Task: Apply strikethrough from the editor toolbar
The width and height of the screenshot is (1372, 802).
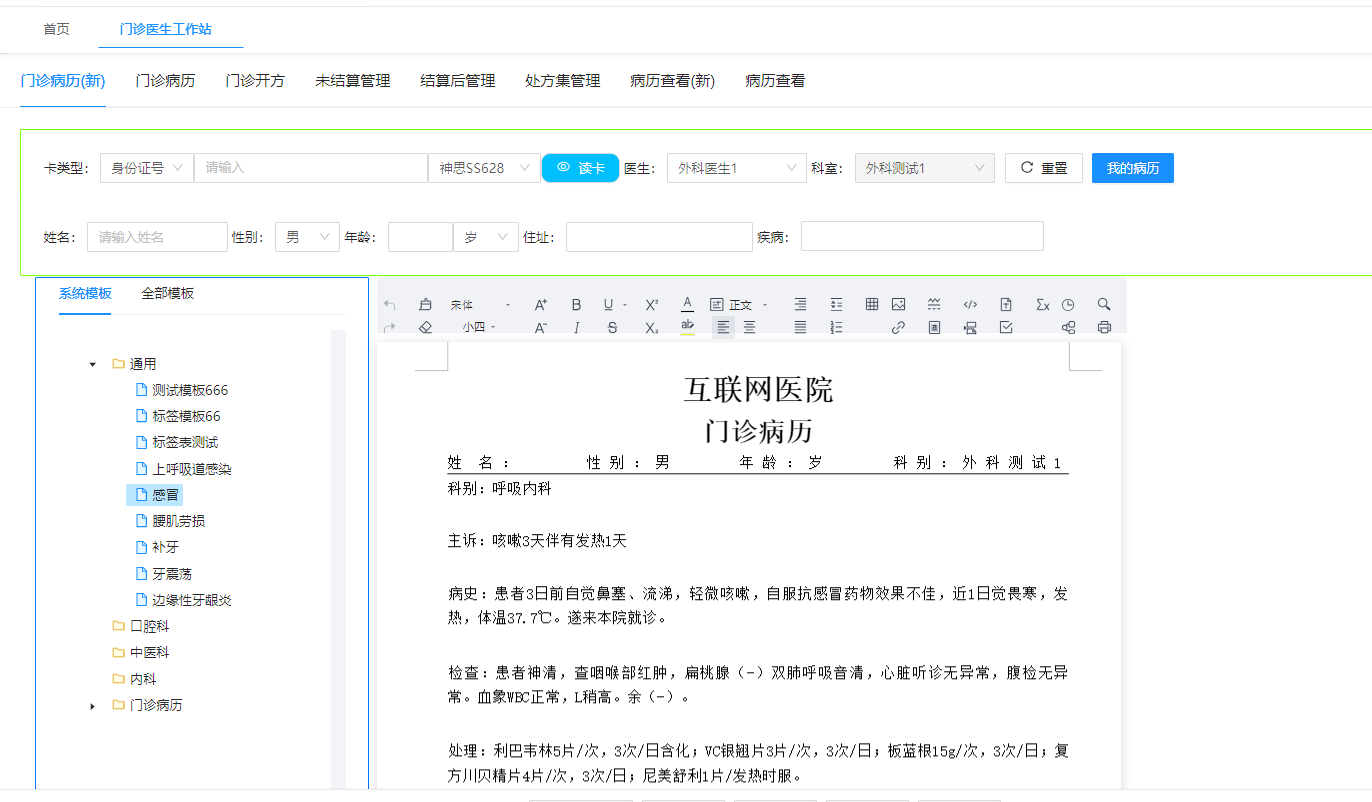Action: pyautogui.click(x=613, y=327)
